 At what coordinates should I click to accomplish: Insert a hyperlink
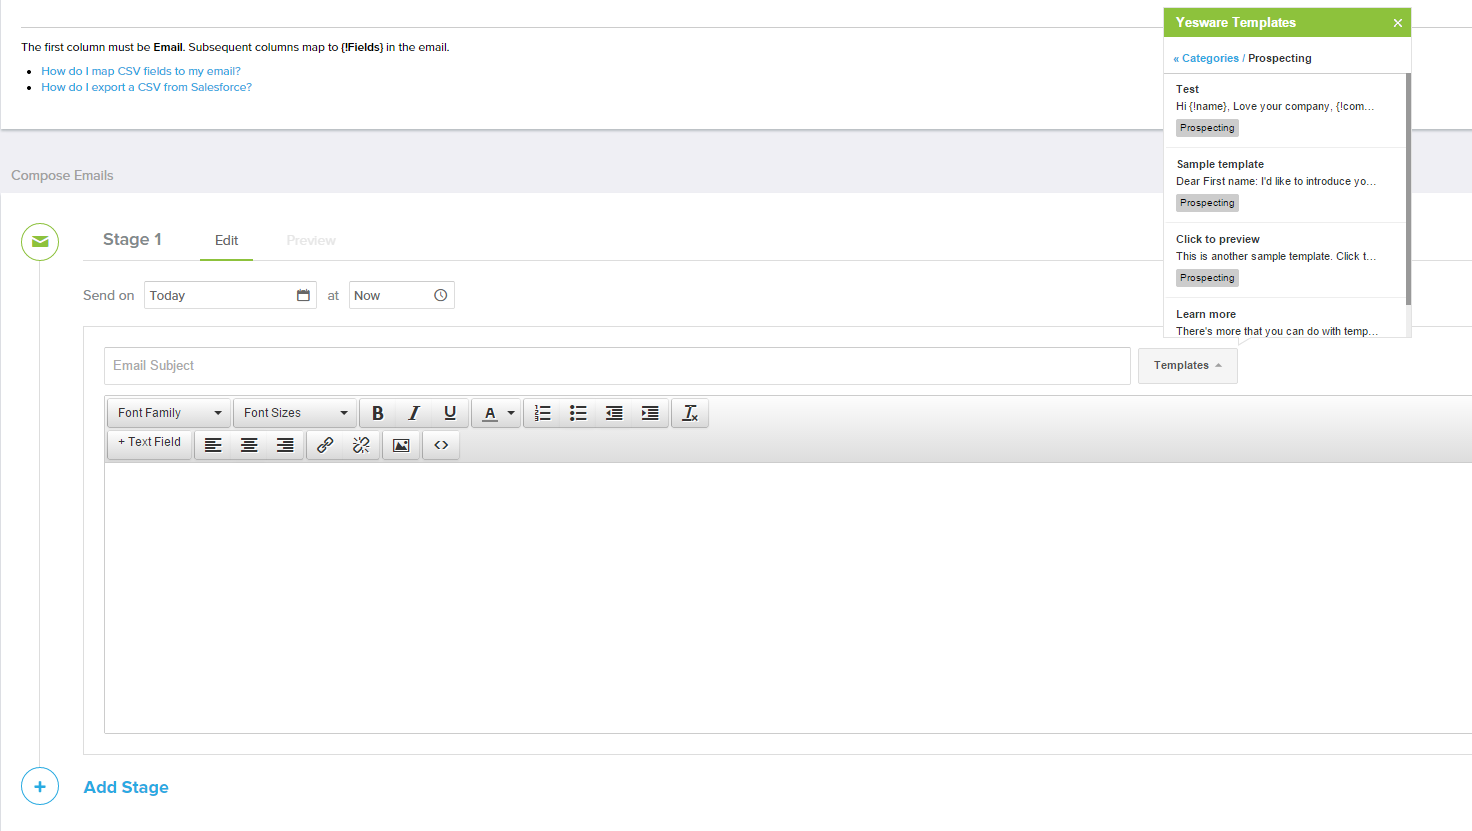325,445
